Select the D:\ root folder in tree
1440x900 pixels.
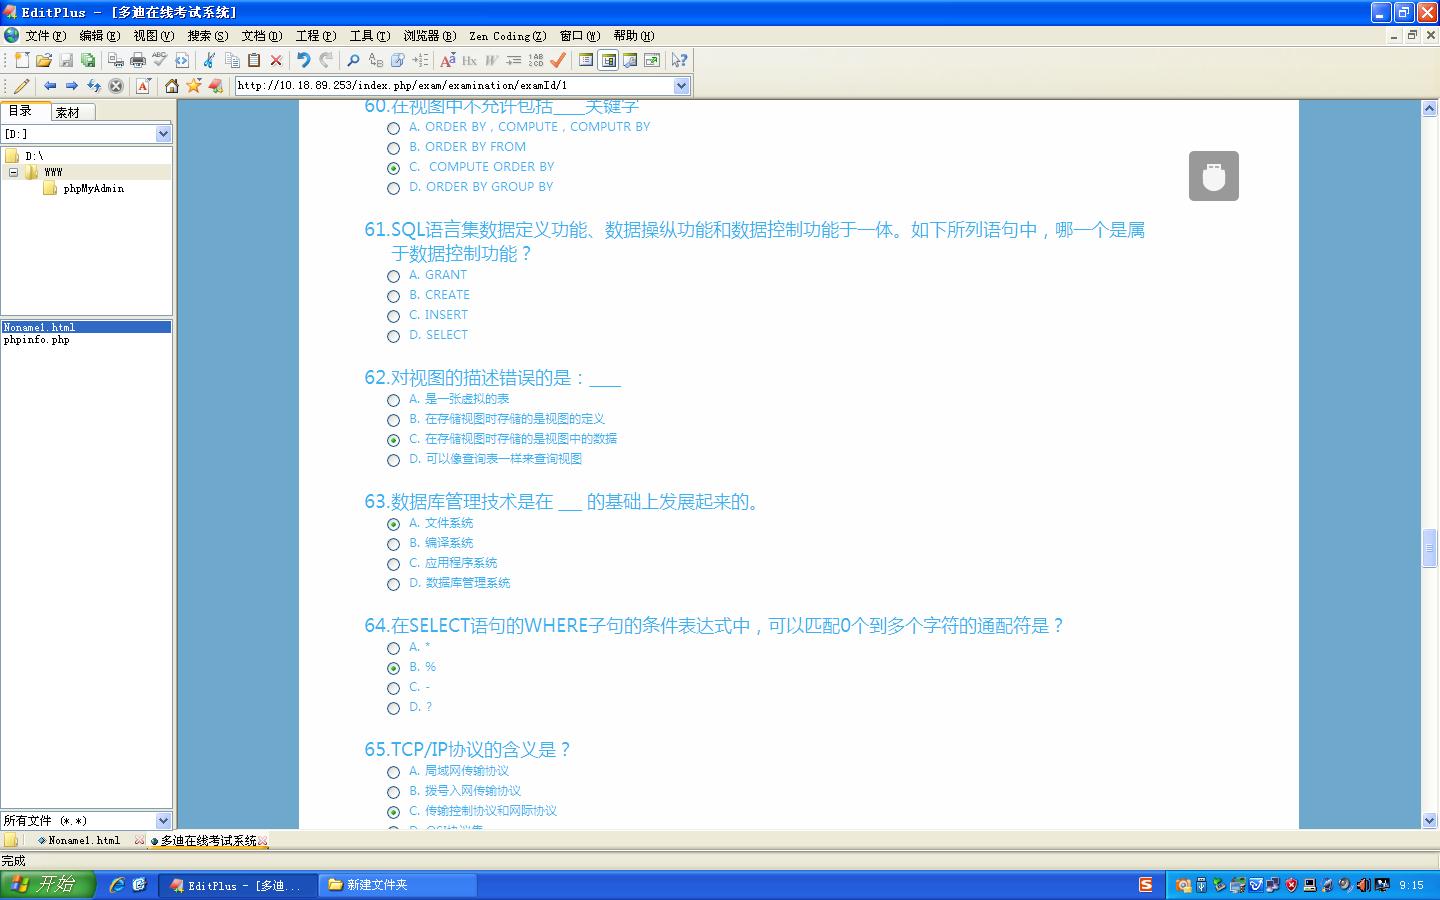click(34, 156)
